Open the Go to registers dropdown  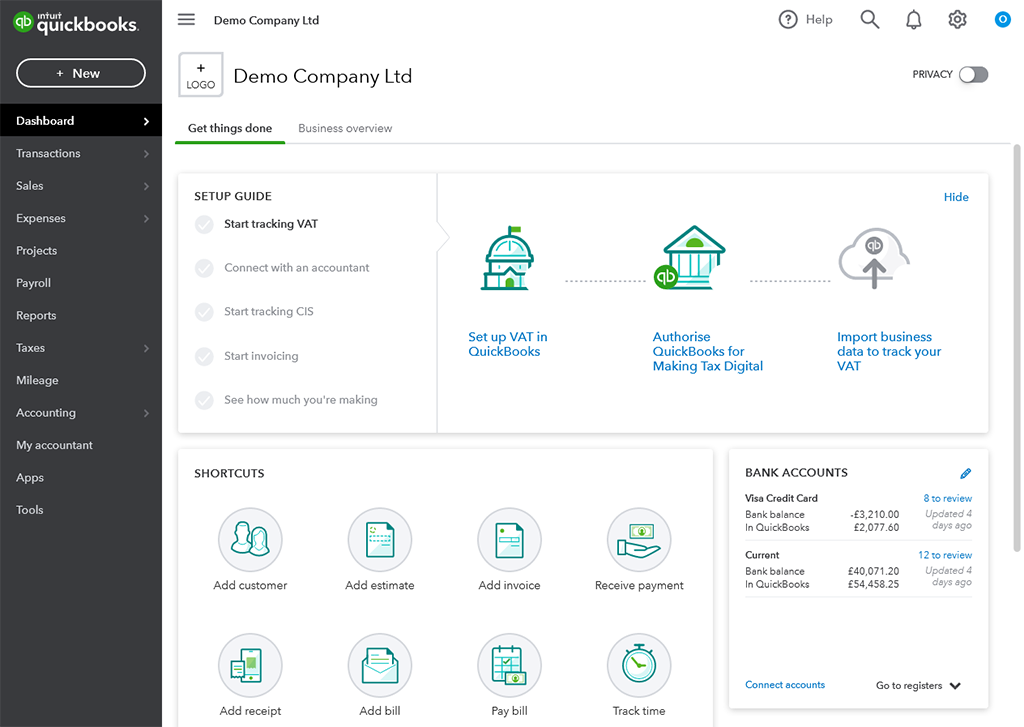click(918, 685)
